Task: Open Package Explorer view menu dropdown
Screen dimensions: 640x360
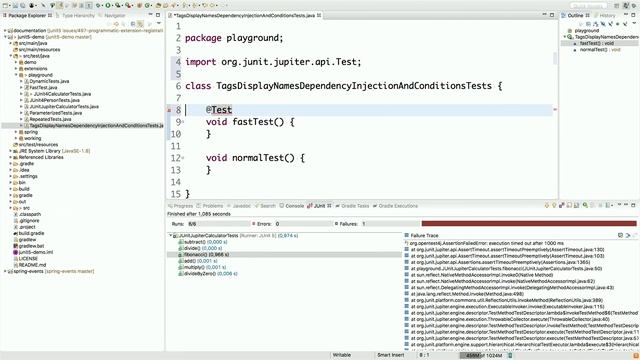Action: click(159, 23)
